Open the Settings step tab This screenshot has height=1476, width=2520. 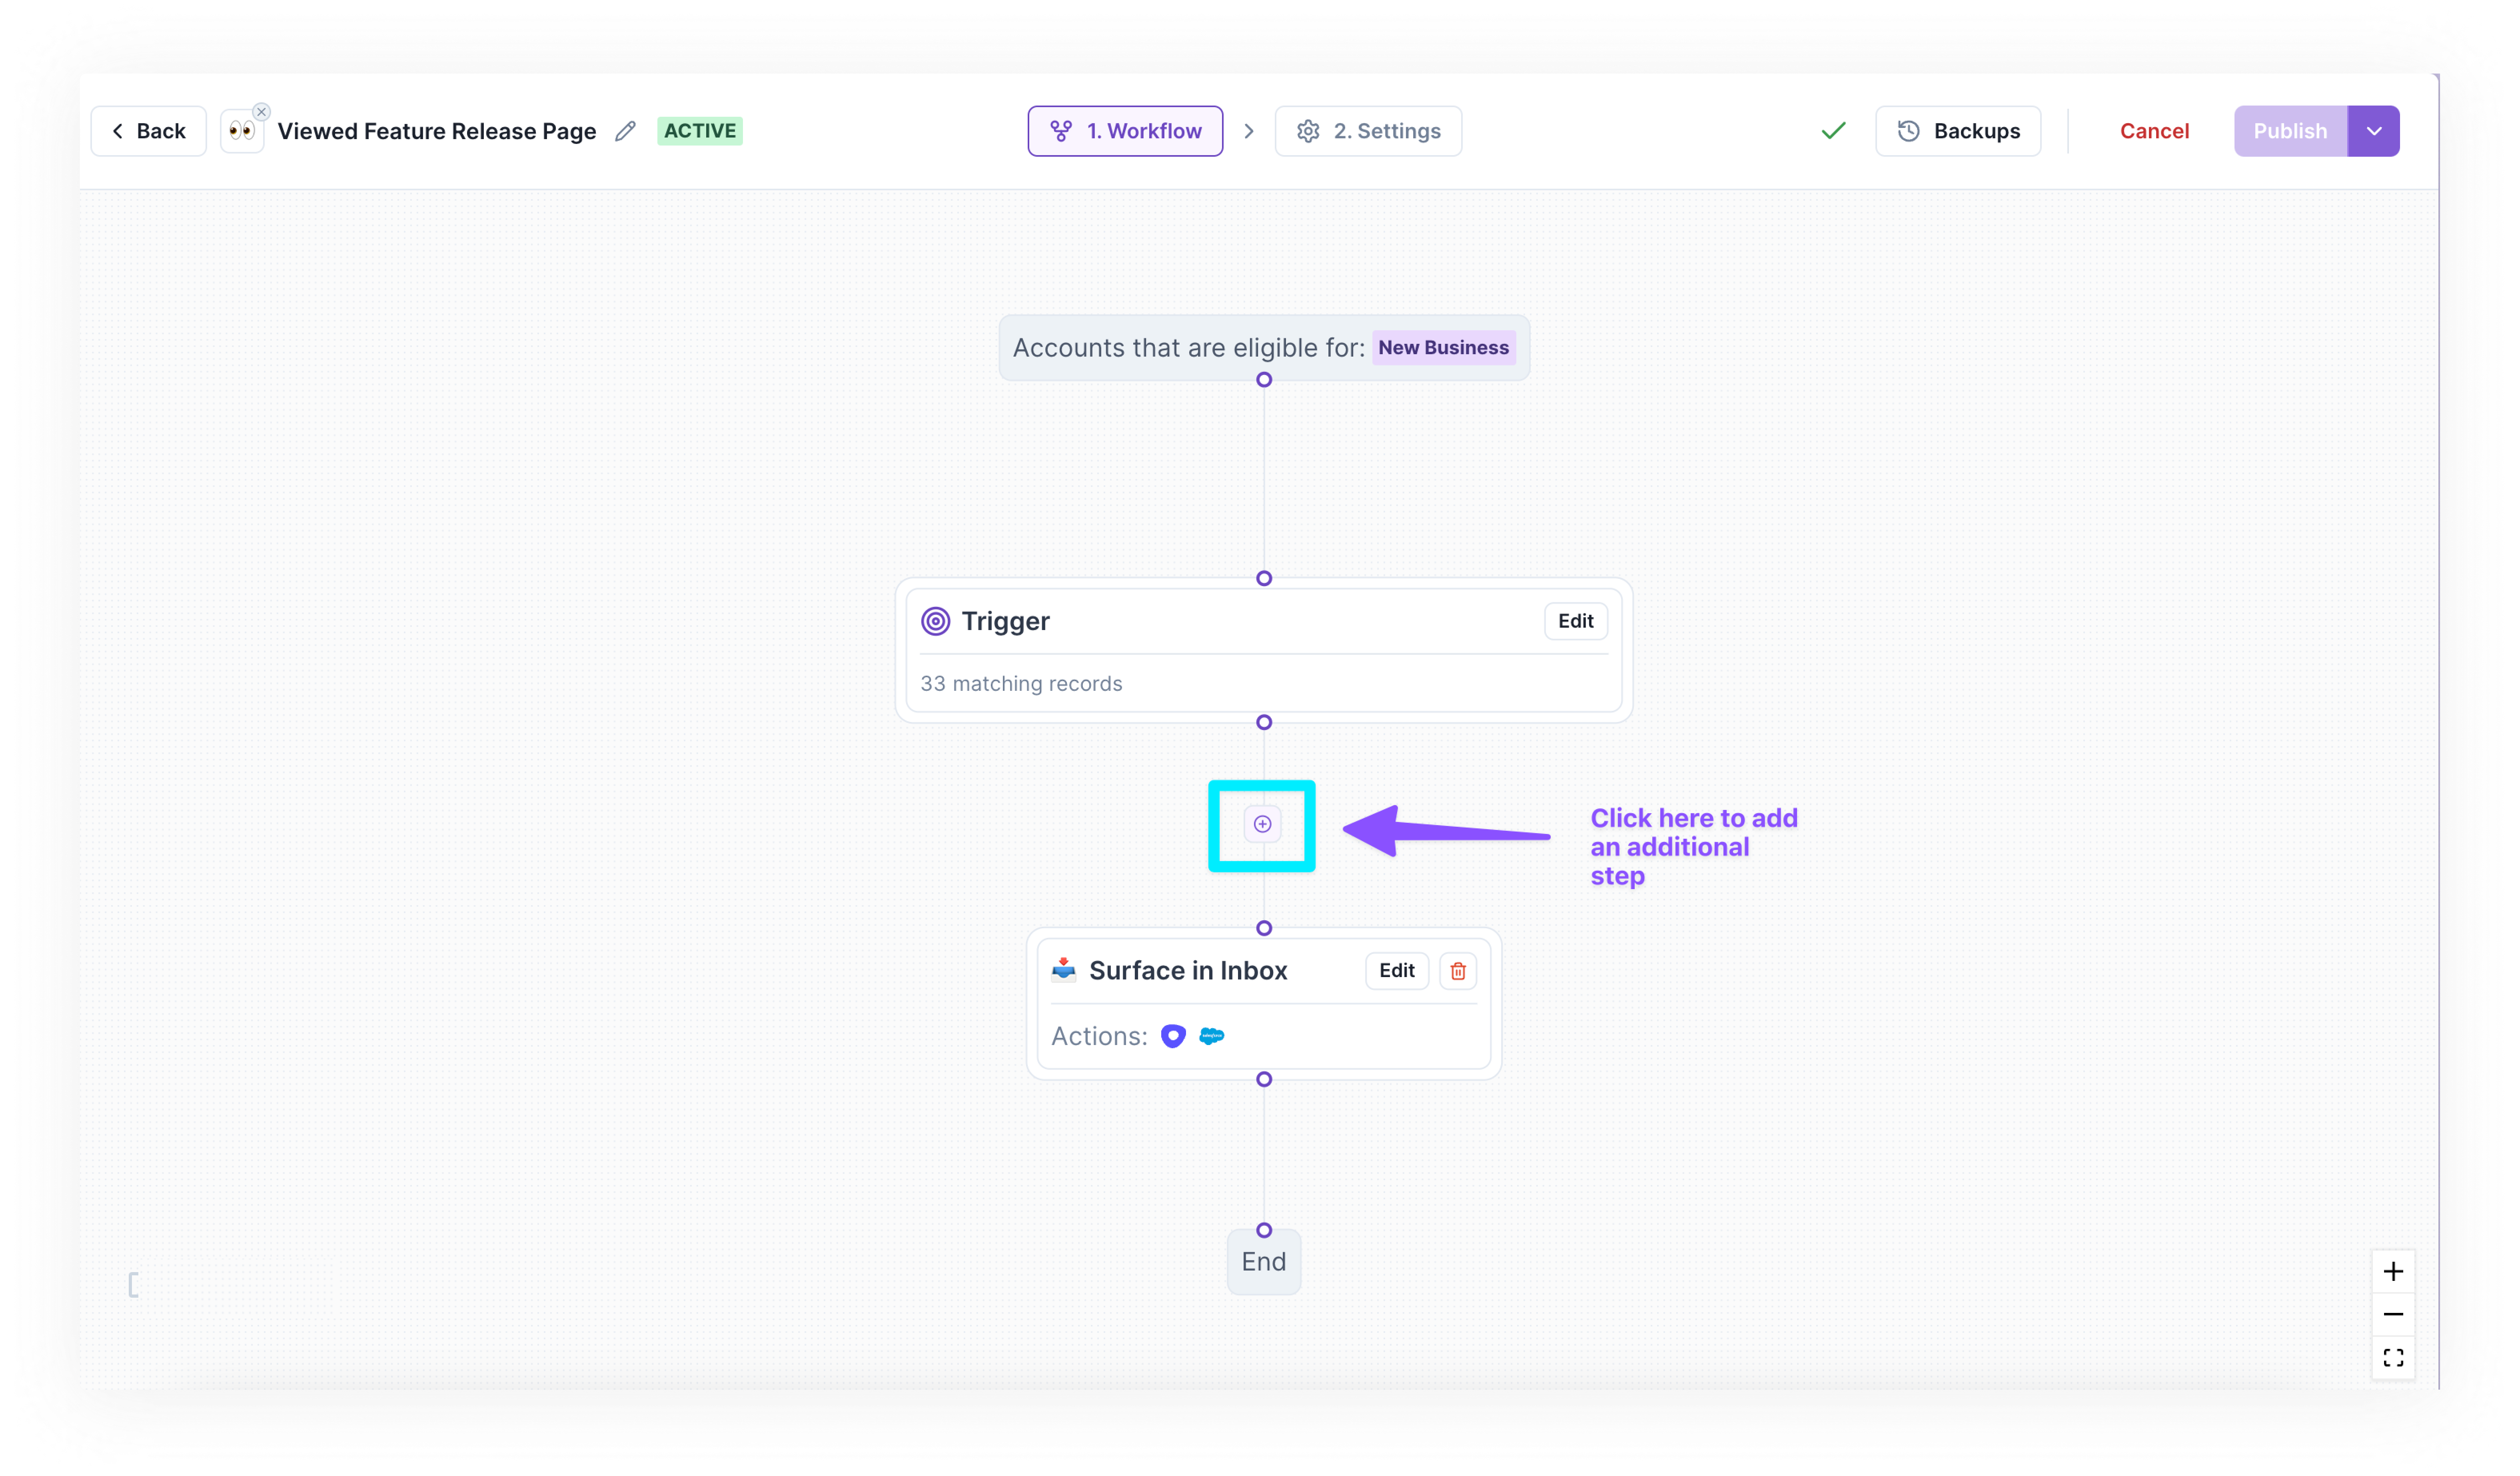click(x=1367, y=131)
